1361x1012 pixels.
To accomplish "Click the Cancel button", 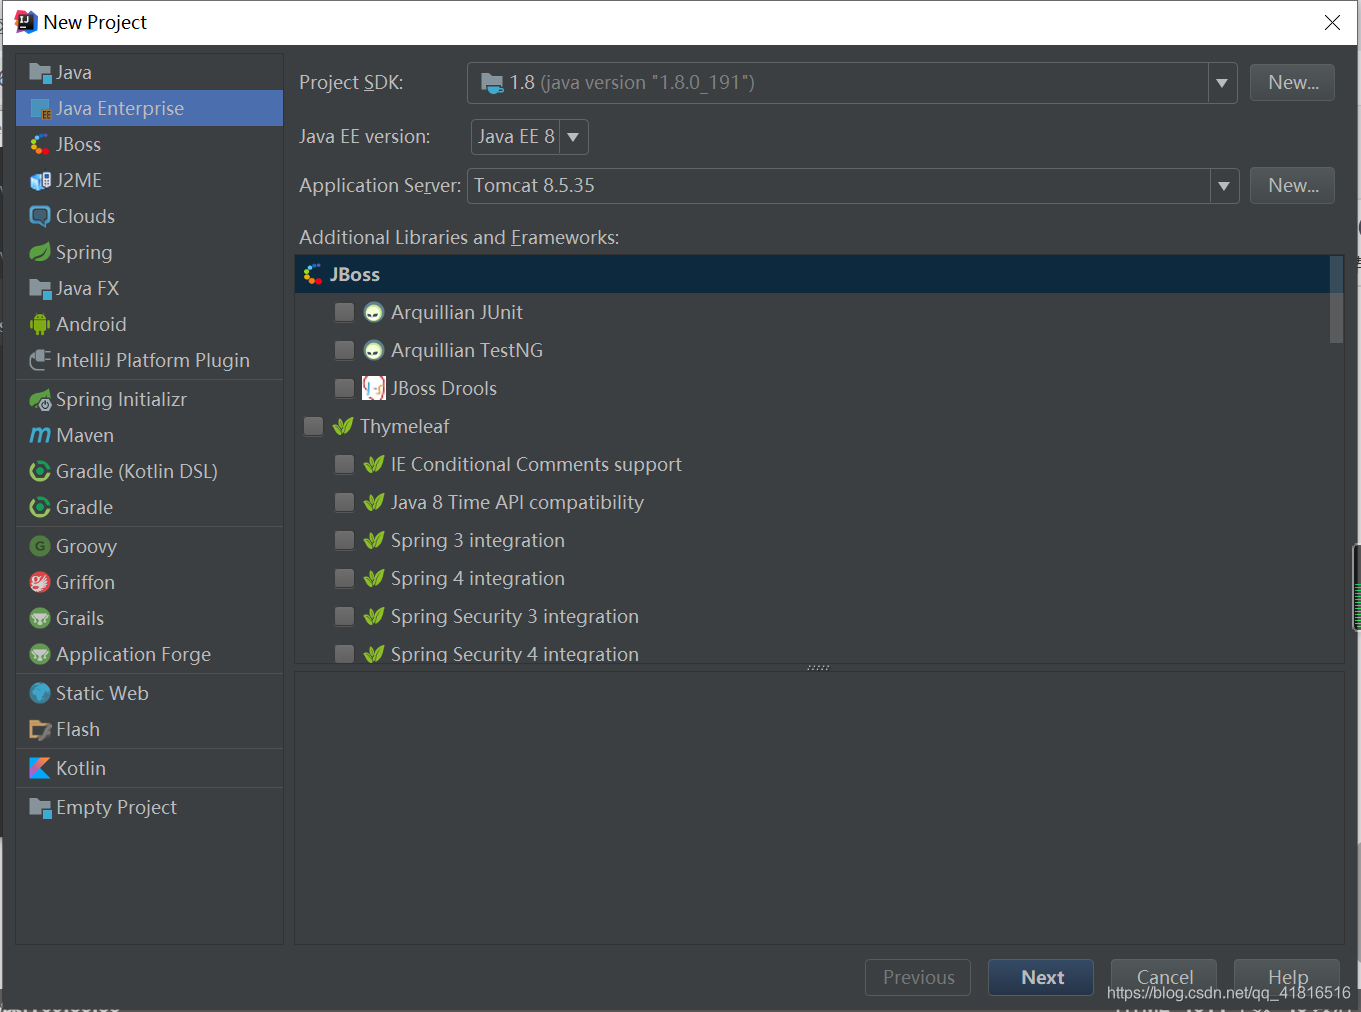I will pyautogui.click(x=1164, y=978).
